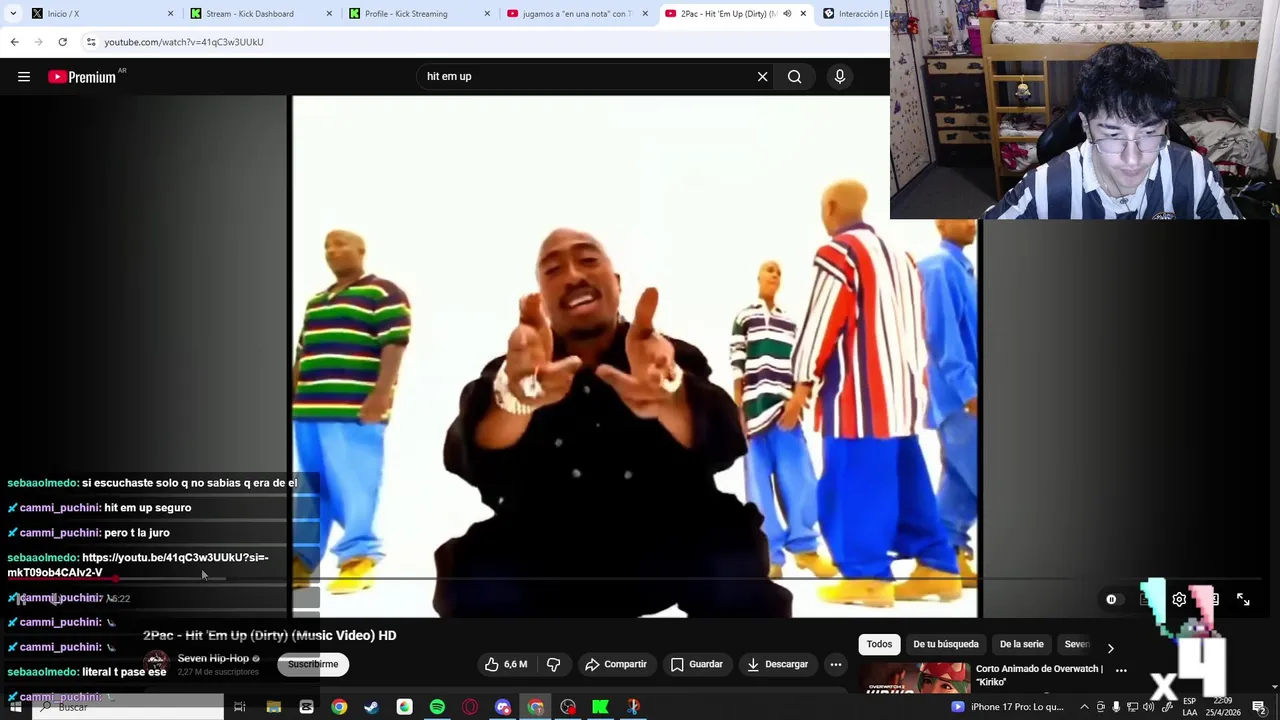Go back in browser history
1280x720 pixels.
pyautogui.click(x=14, y=42)
